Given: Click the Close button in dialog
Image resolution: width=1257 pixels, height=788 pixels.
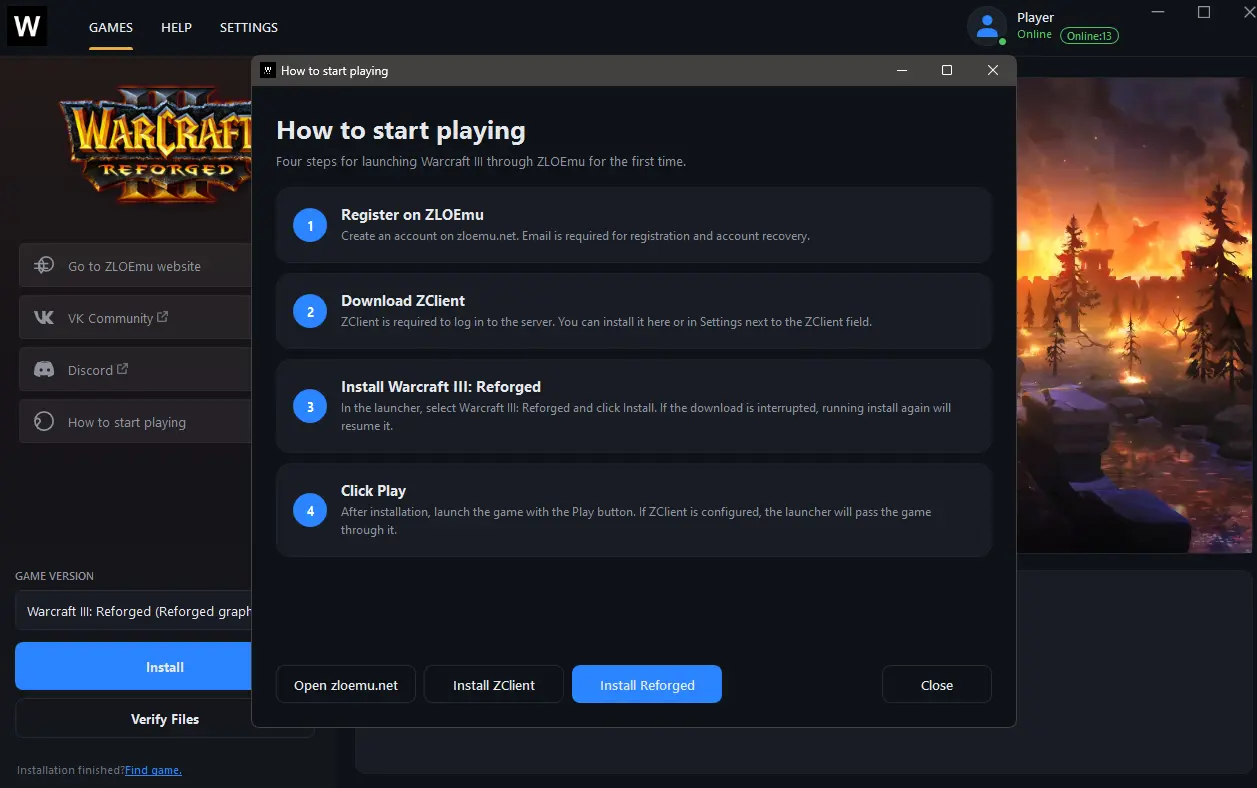Looking at the screenshot, I should click(937, 685).
